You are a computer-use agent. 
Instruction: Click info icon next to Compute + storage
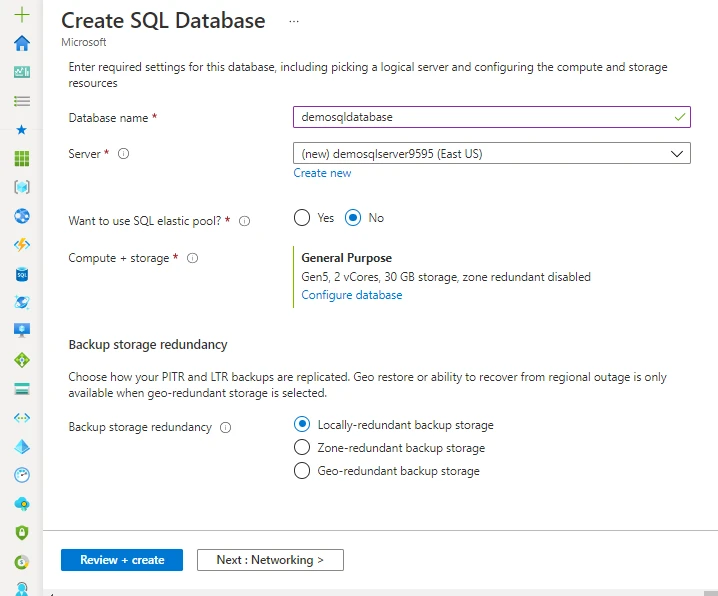[x=192, y=258]
